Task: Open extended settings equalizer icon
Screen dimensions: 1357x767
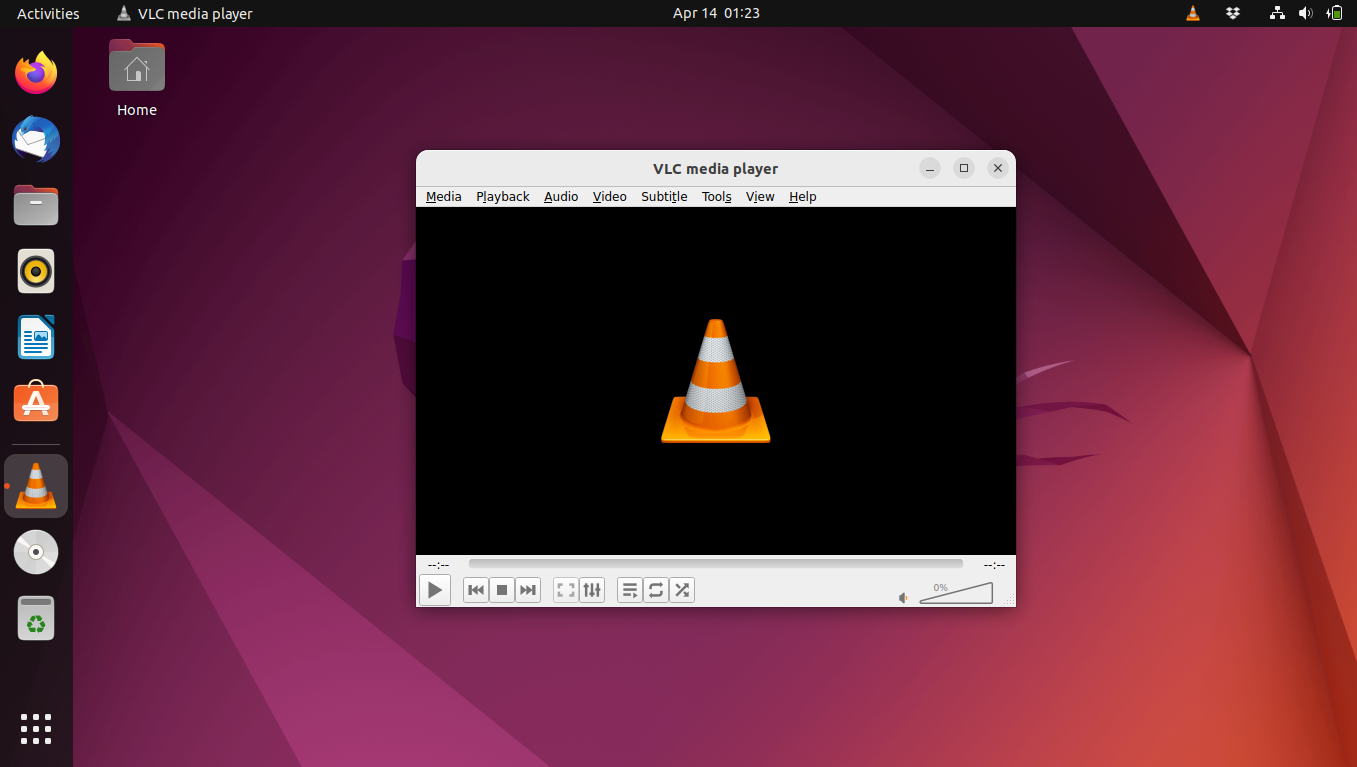Action: (x=592, y=590)
